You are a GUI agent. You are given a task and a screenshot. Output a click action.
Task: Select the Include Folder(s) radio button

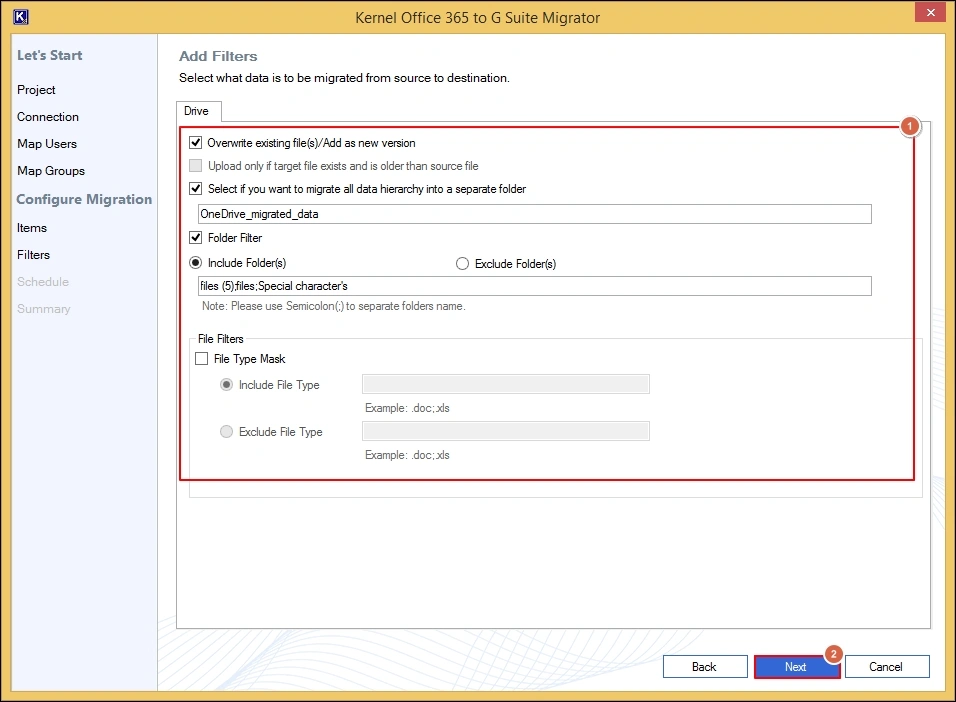[x=196, y=264]
